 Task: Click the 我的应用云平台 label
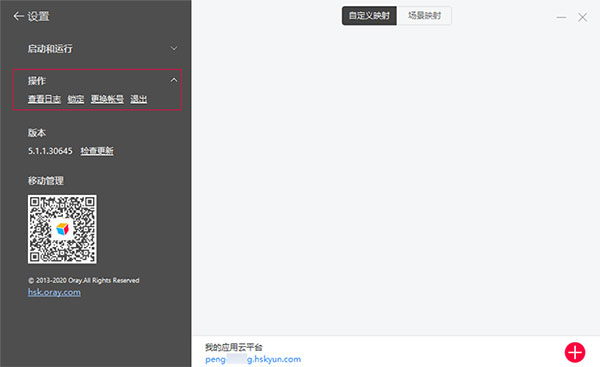click(x=234, y=347)
